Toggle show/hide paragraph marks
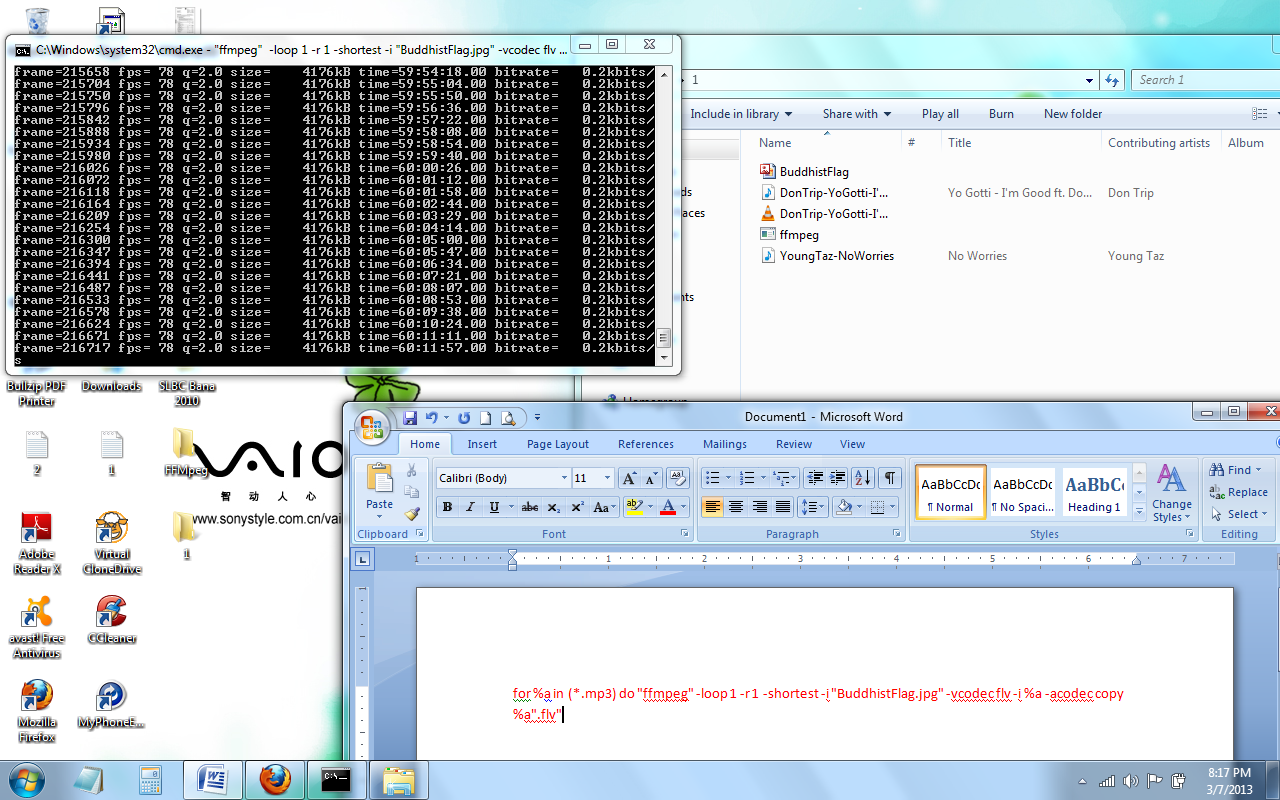This screenshot has height=800, width=1280. pos(889,478)
